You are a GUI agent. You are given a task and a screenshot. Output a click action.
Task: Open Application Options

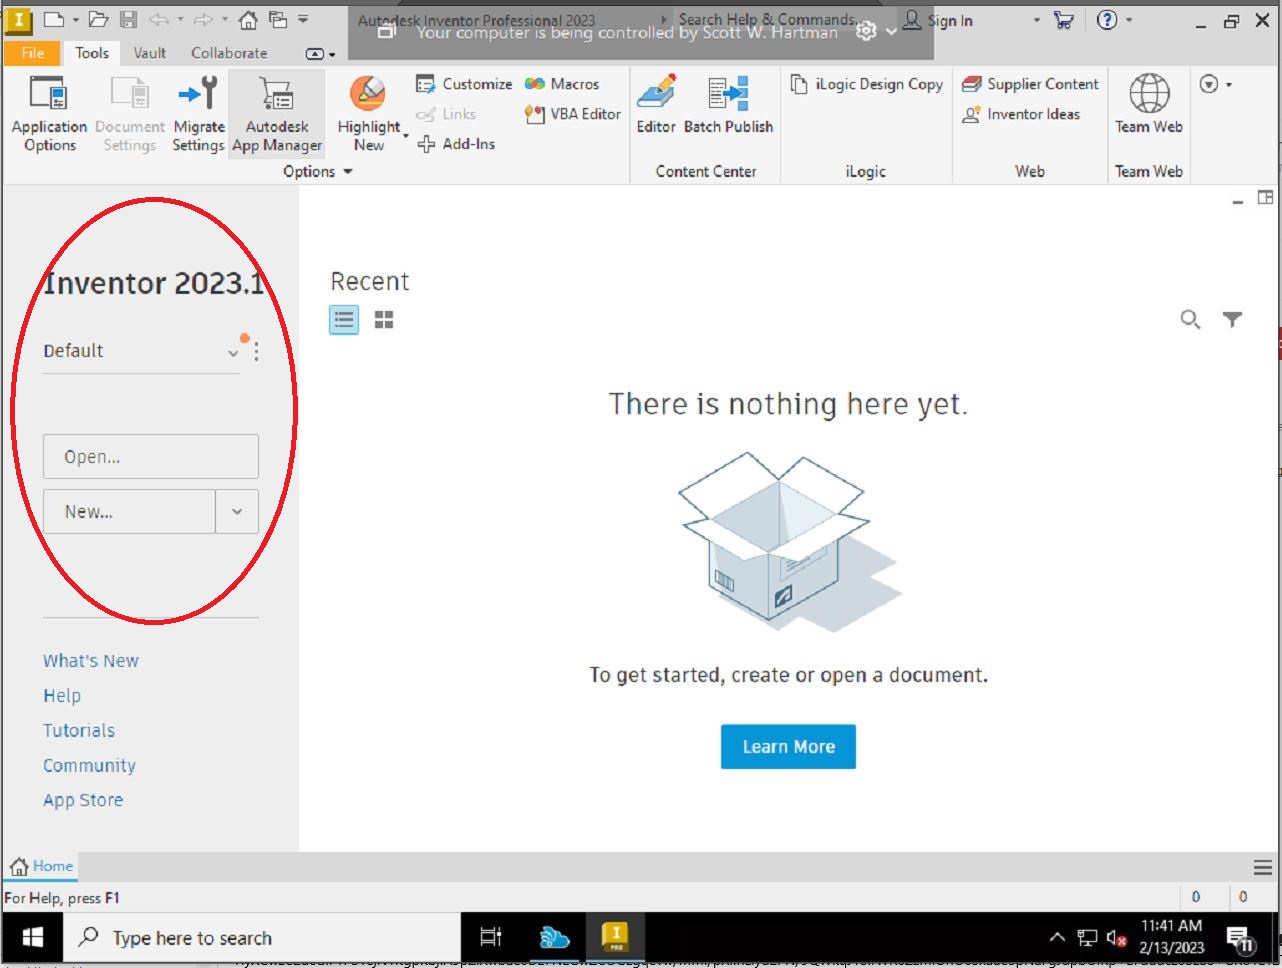[x=49, y=113]
